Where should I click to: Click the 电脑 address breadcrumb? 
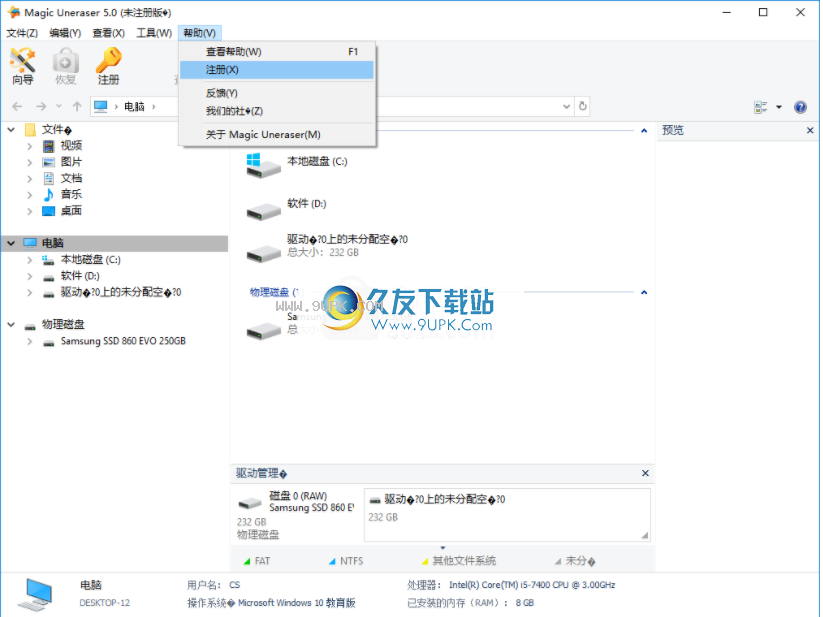134,107
